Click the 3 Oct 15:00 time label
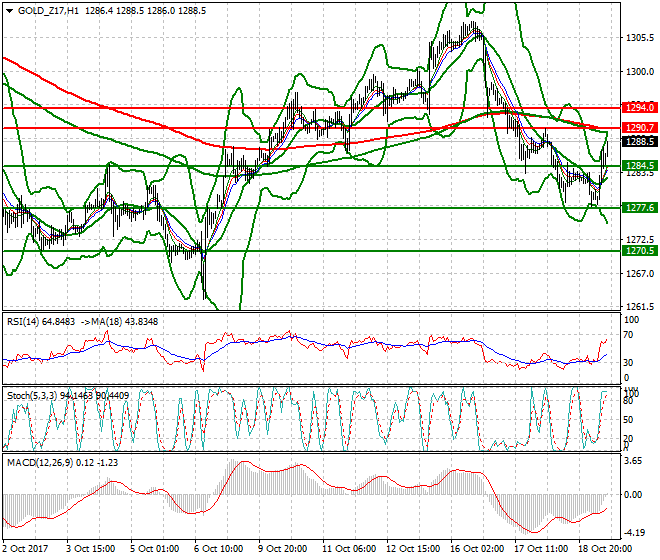Viewport: 660px width, 560px height. click(x=90, y=549)
